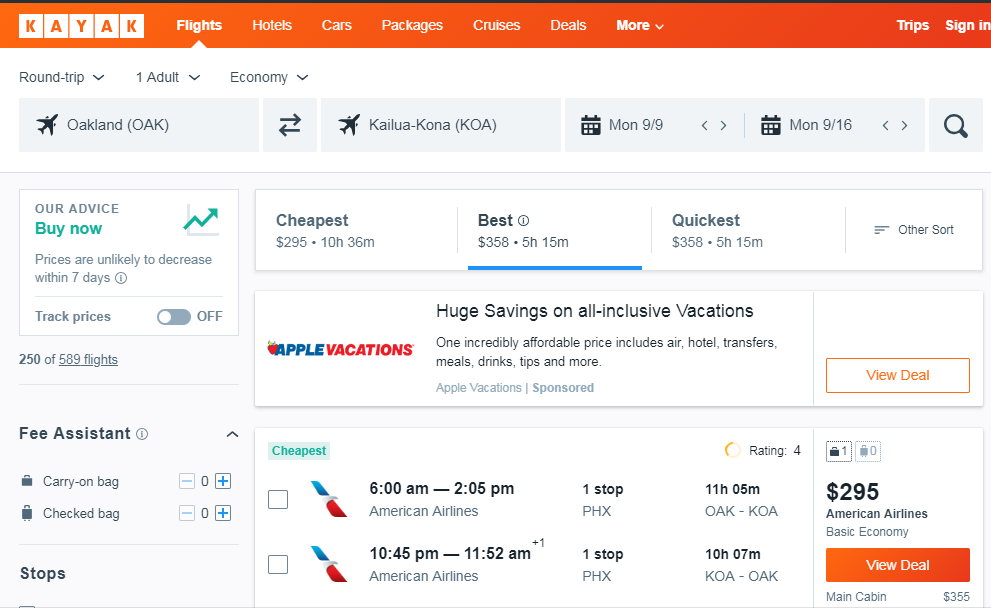Click Sign in link
This screenshot has width=991, height=610.
tap(968, 25)
